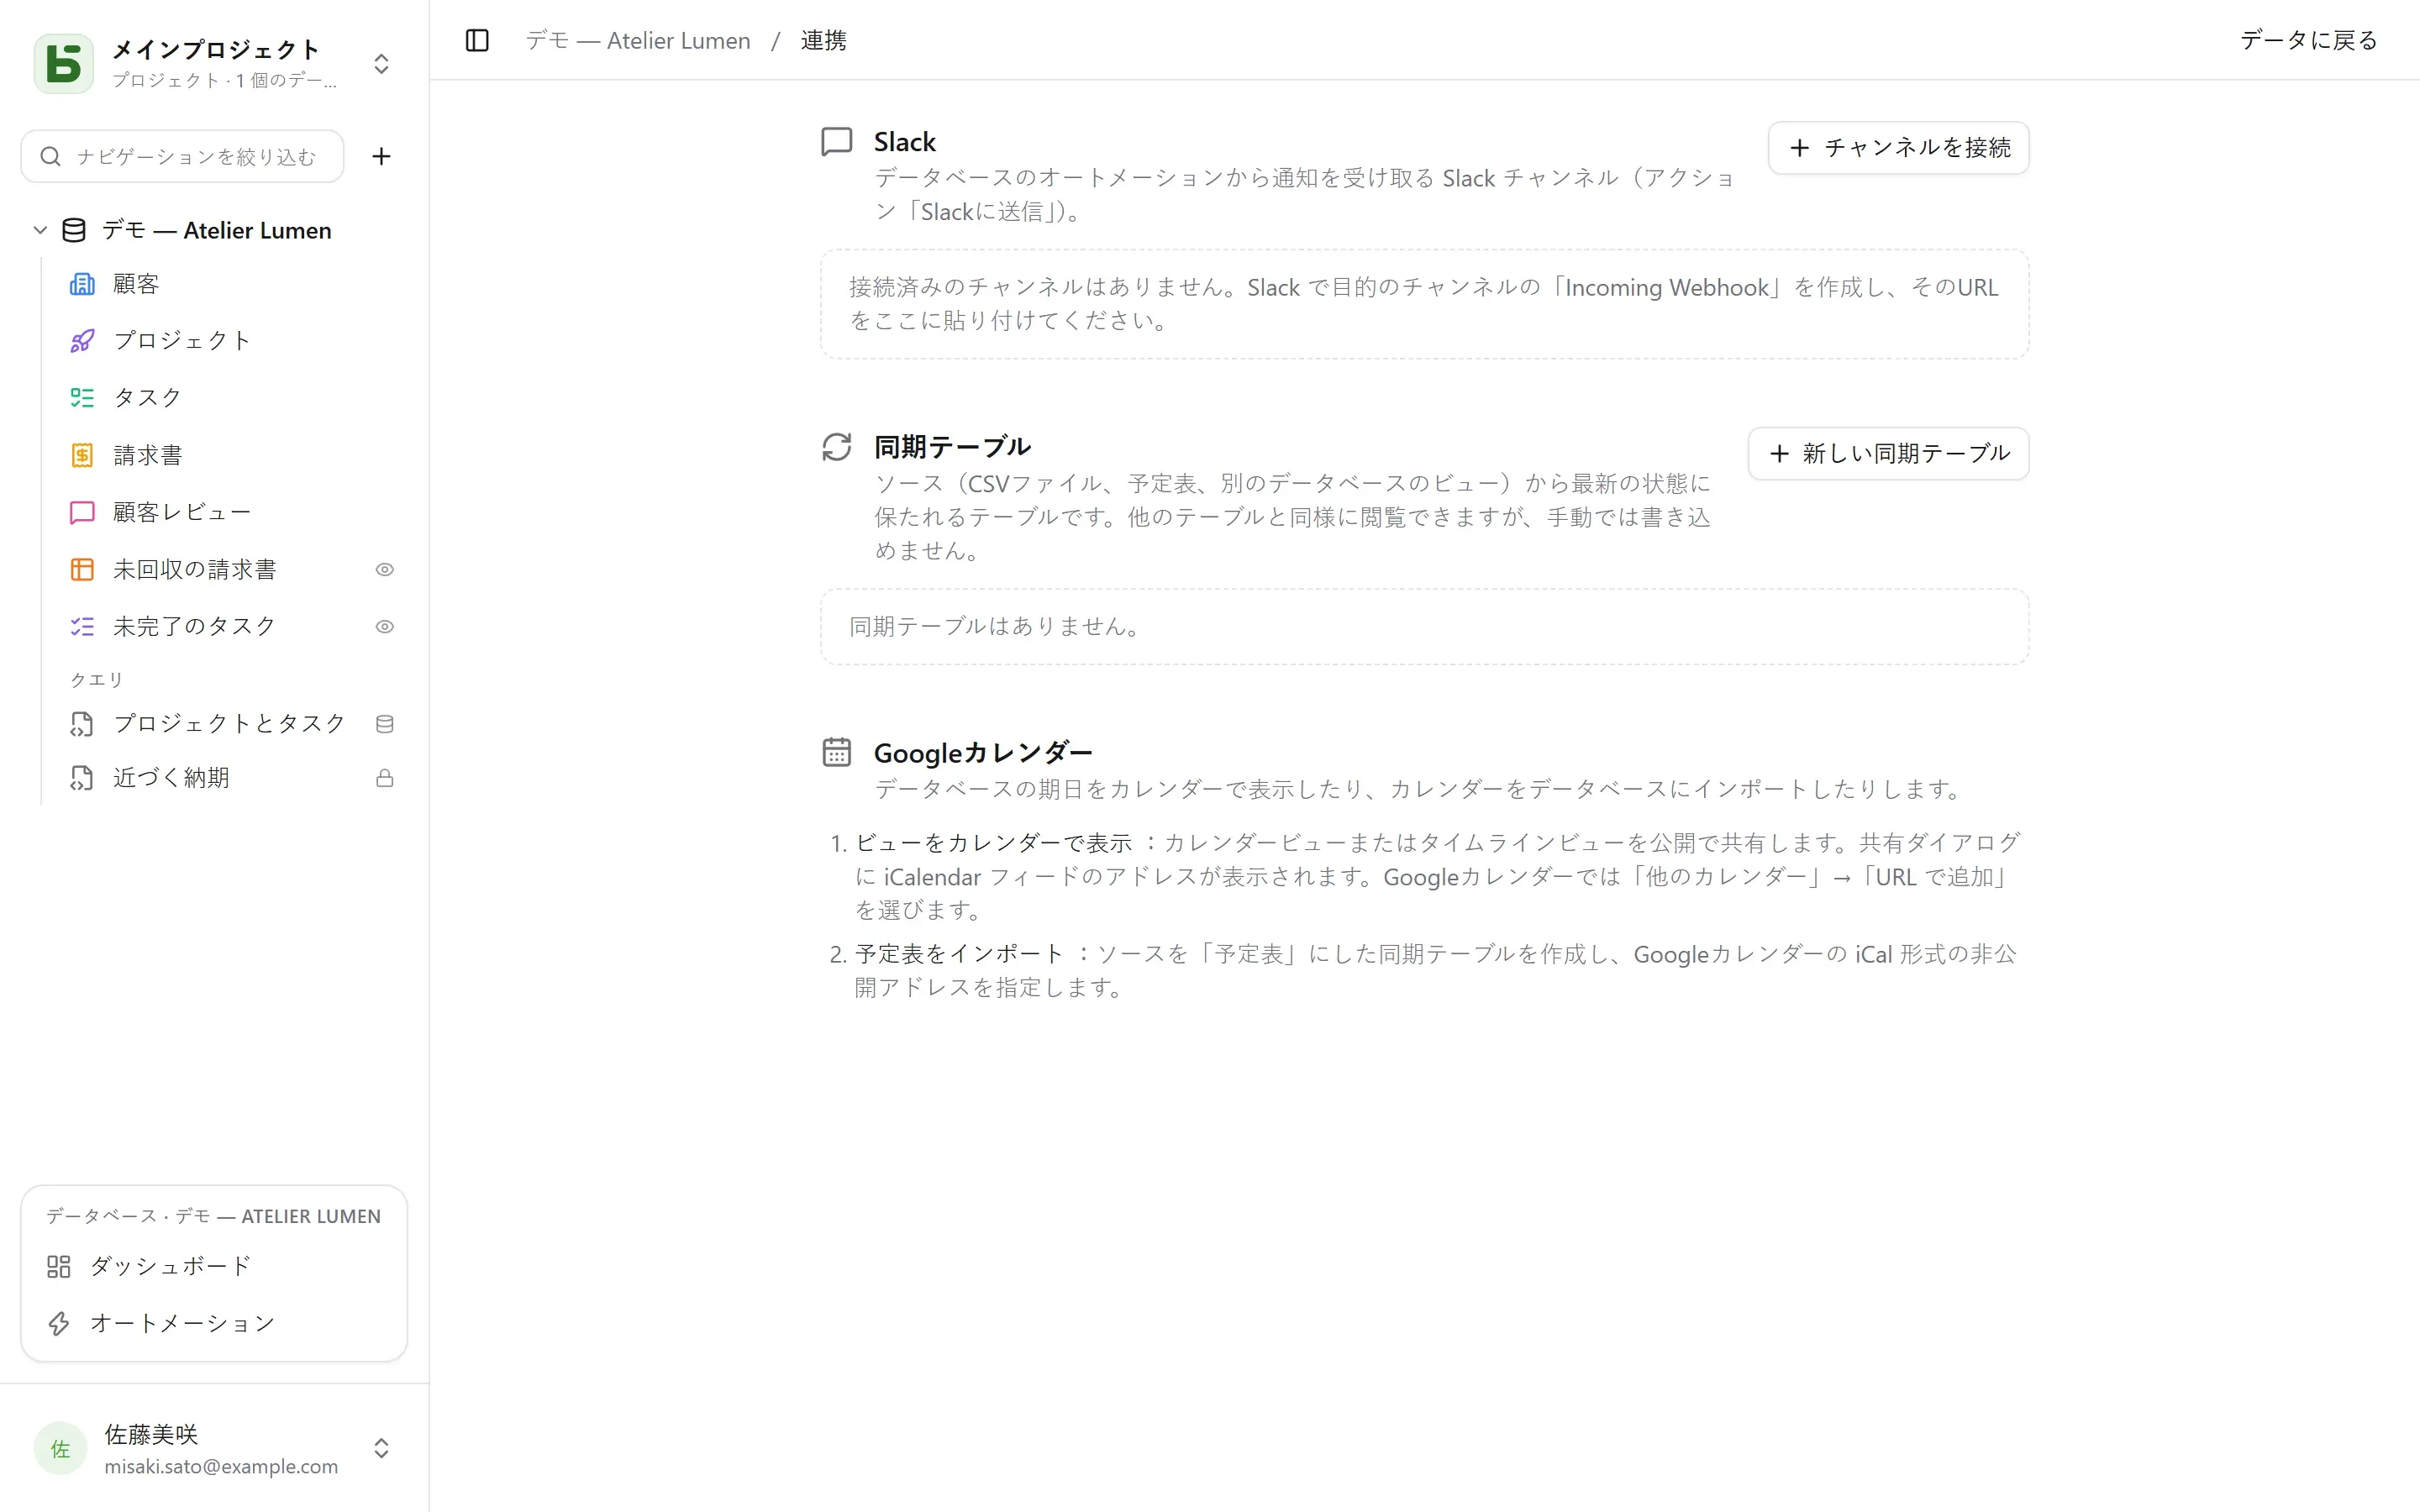Click the クエリ section label

pyautogui.click(x=96, y=680)
